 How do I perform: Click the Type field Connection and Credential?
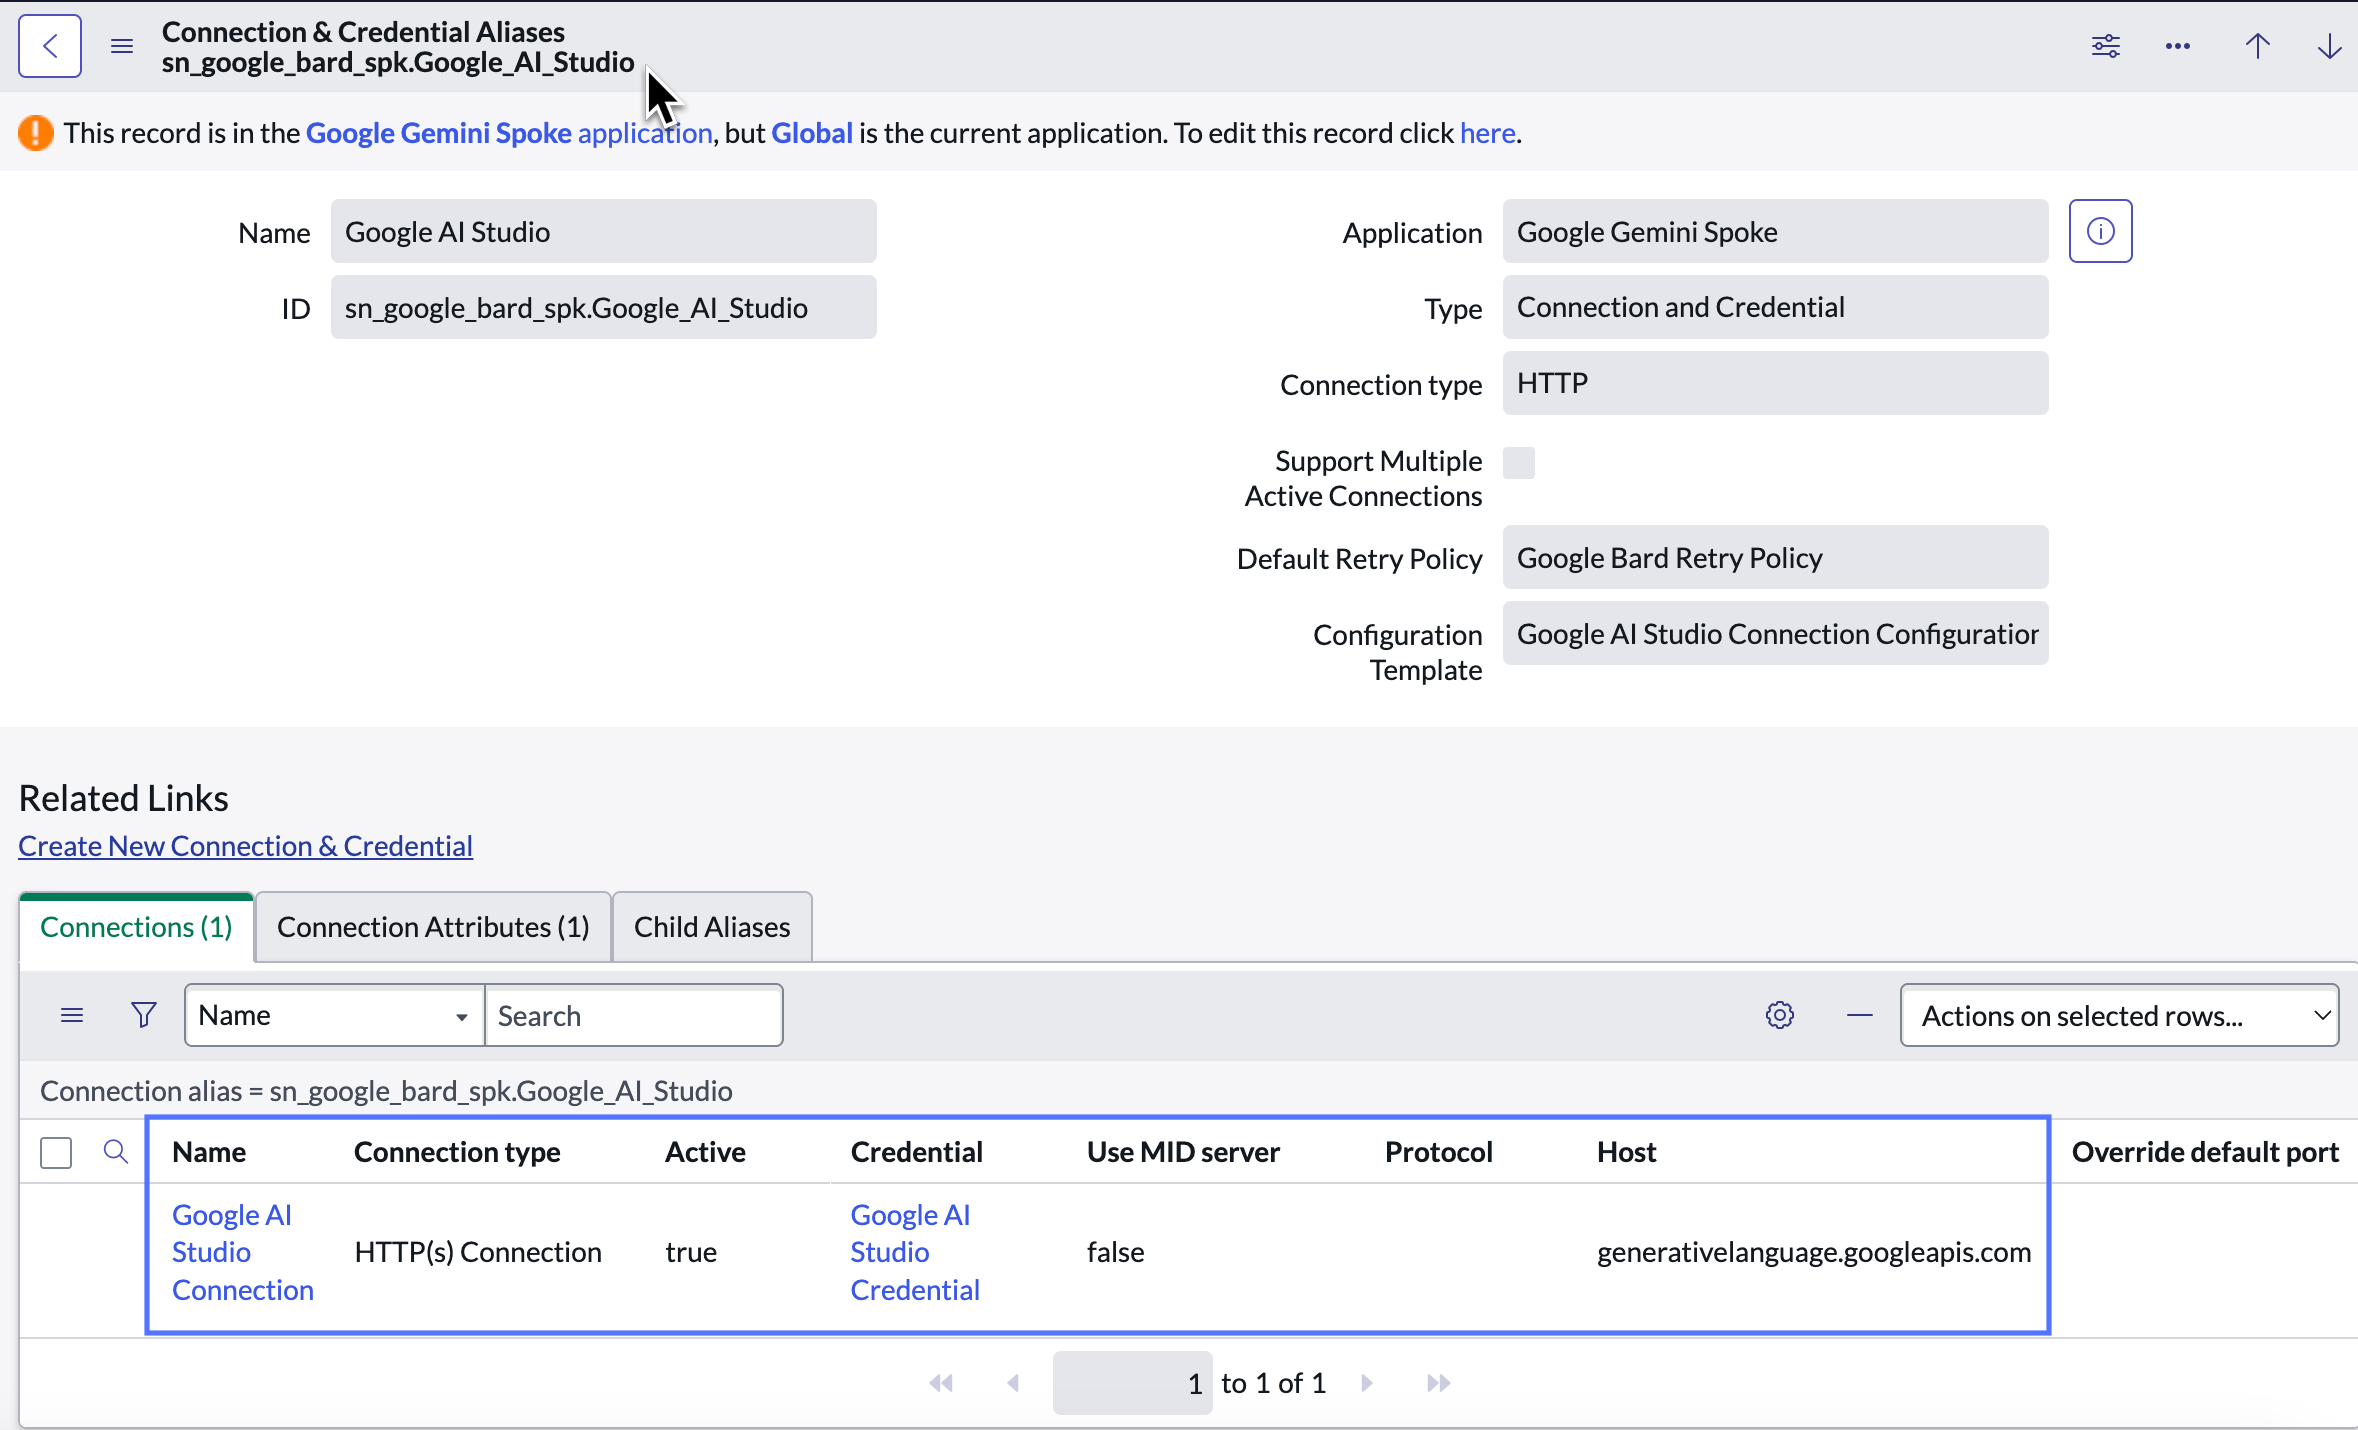coord(1776,307)
